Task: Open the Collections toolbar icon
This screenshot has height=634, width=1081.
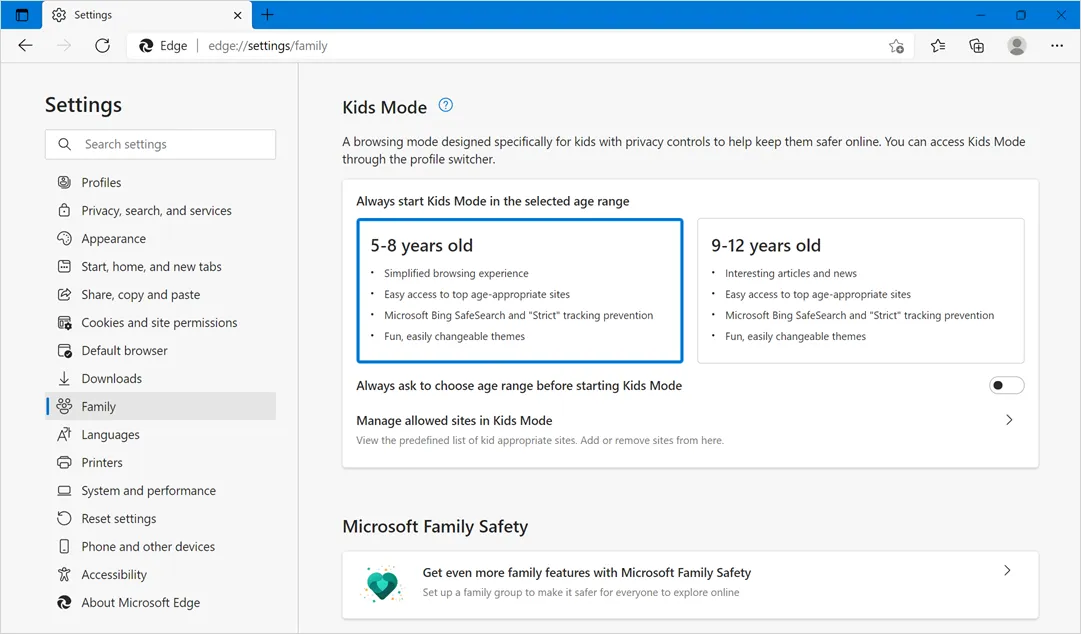Action: 977,46
